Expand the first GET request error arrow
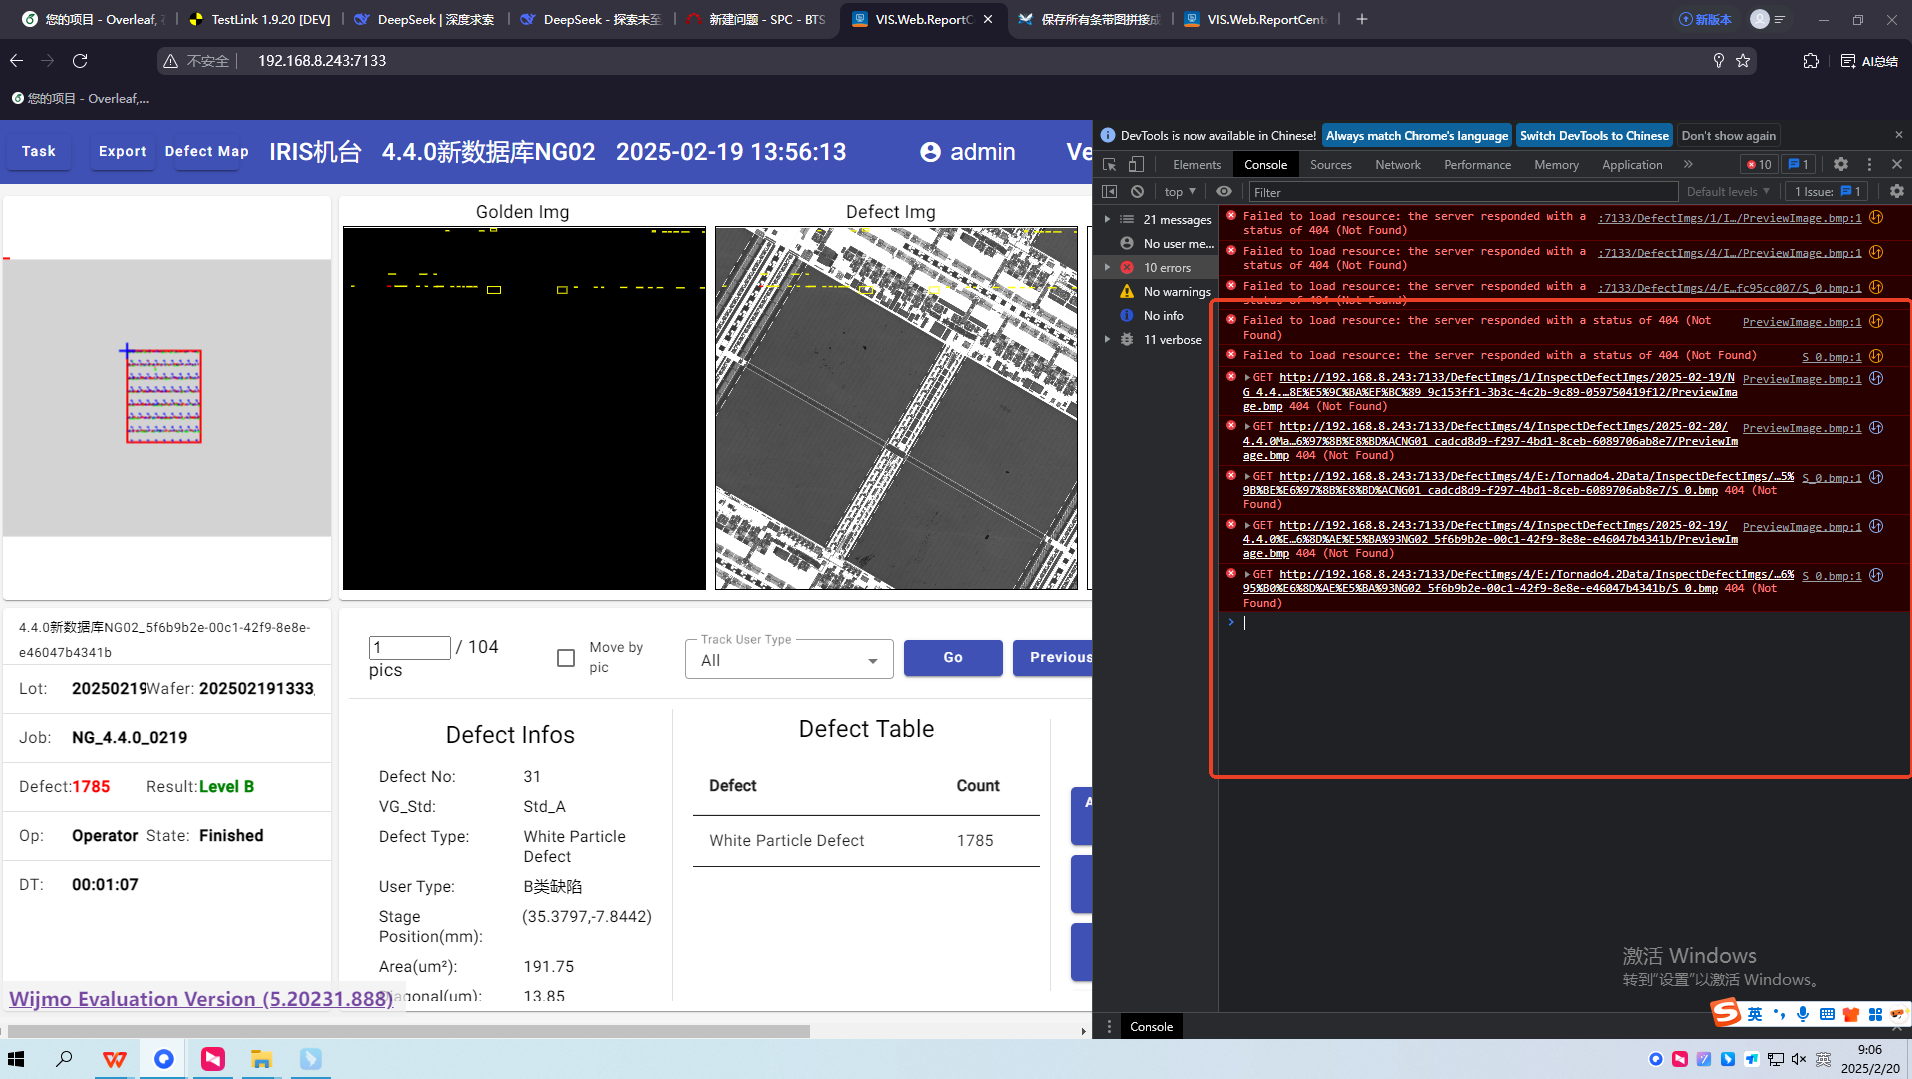Viewport: 1912px width, 1079px height. [x=1247, y=377]
